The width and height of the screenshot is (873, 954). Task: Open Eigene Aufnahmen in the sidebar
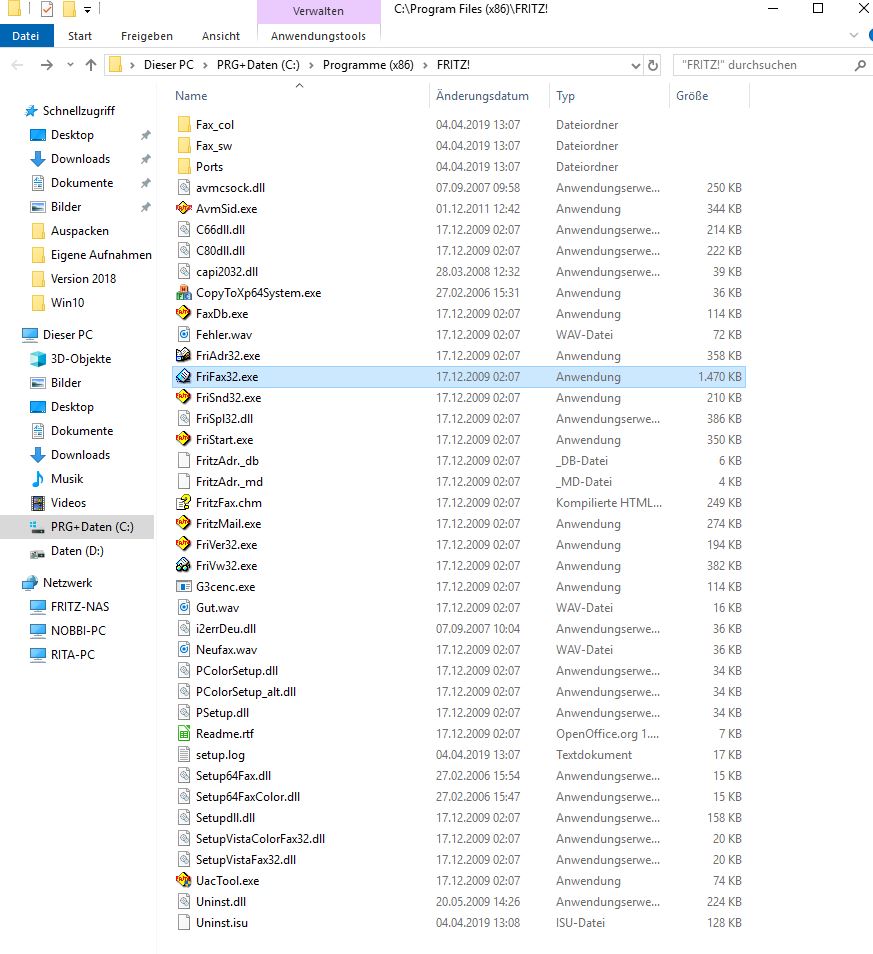click(101, 254)
